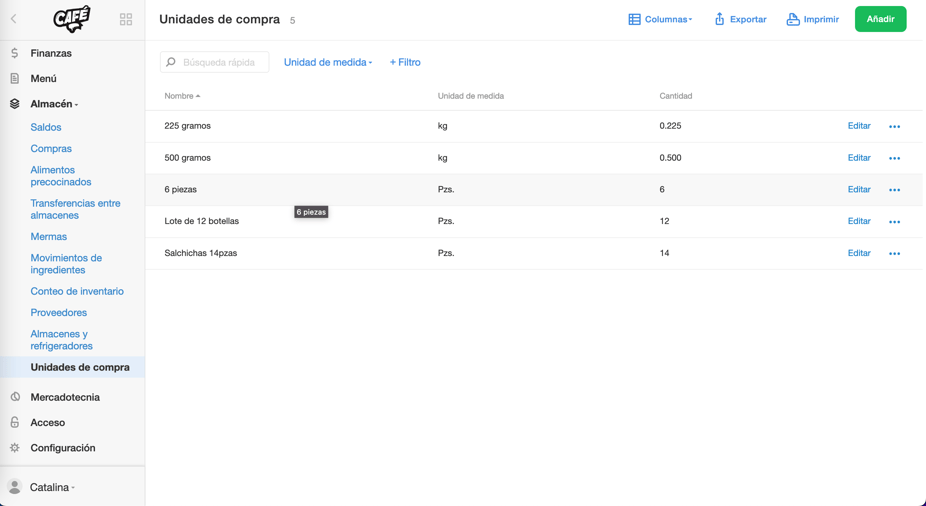926x506 pixels.
Task: Open Conteo de inventario
Action: tap(77, 291)
